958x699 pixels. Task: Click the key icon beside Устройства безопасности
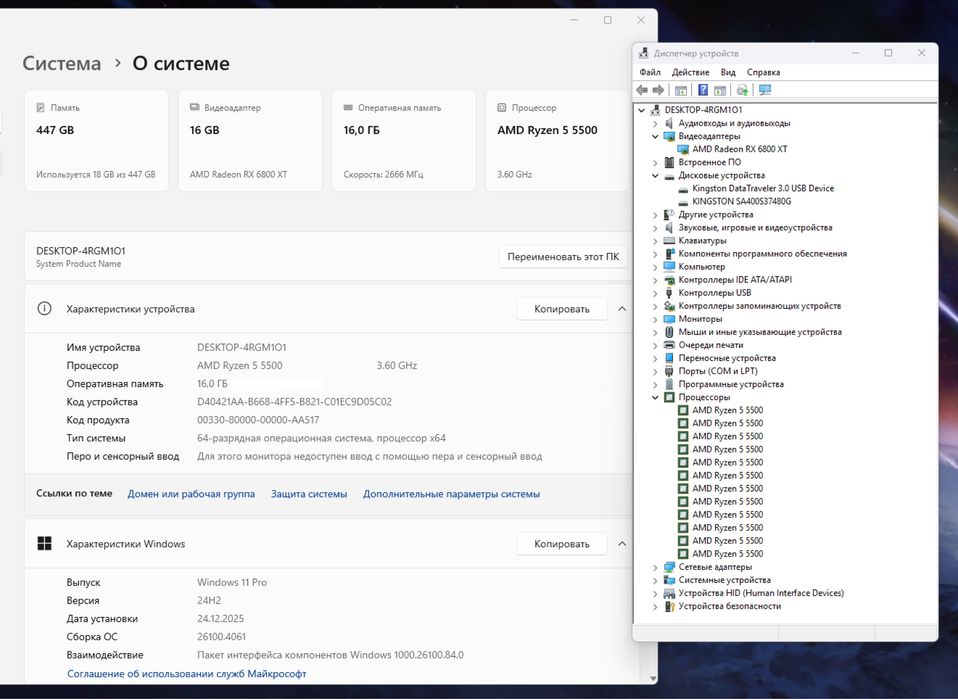(669, 606)
